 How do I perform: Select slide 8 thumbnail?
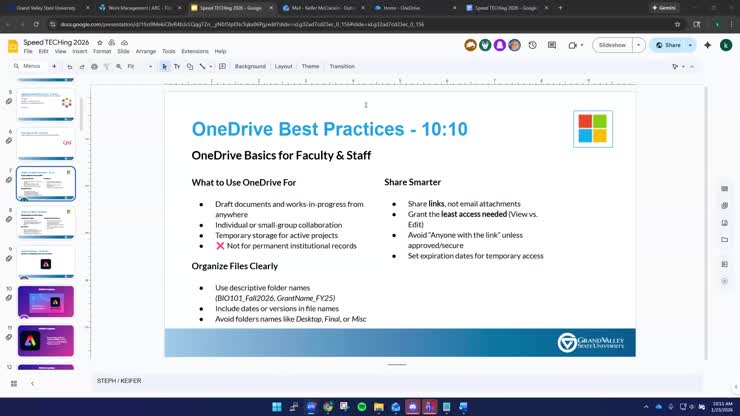(46, 223)
